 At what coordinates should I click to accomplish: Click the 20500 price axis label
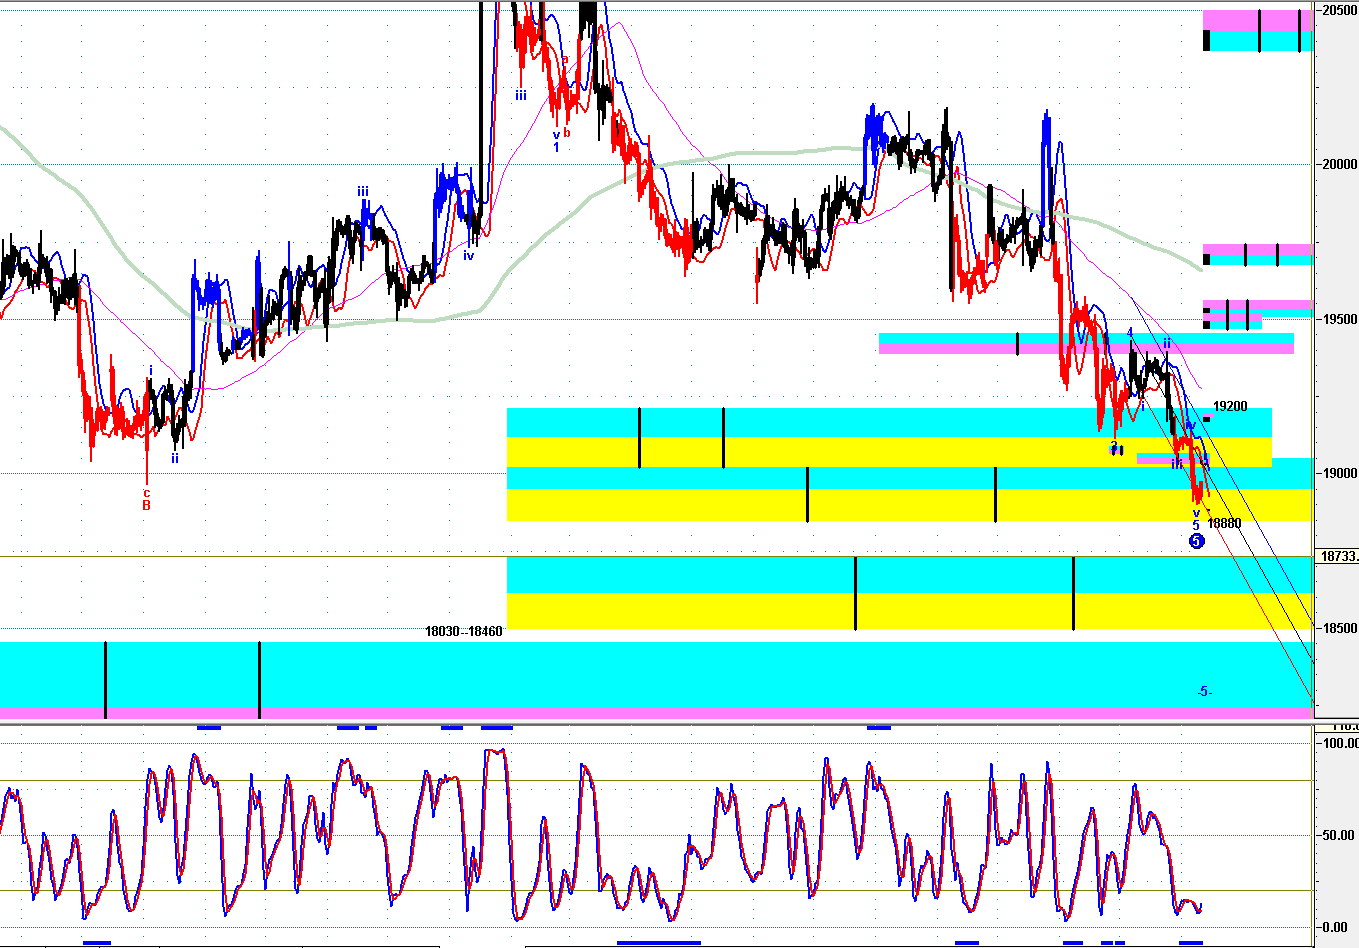(1340, 10)
